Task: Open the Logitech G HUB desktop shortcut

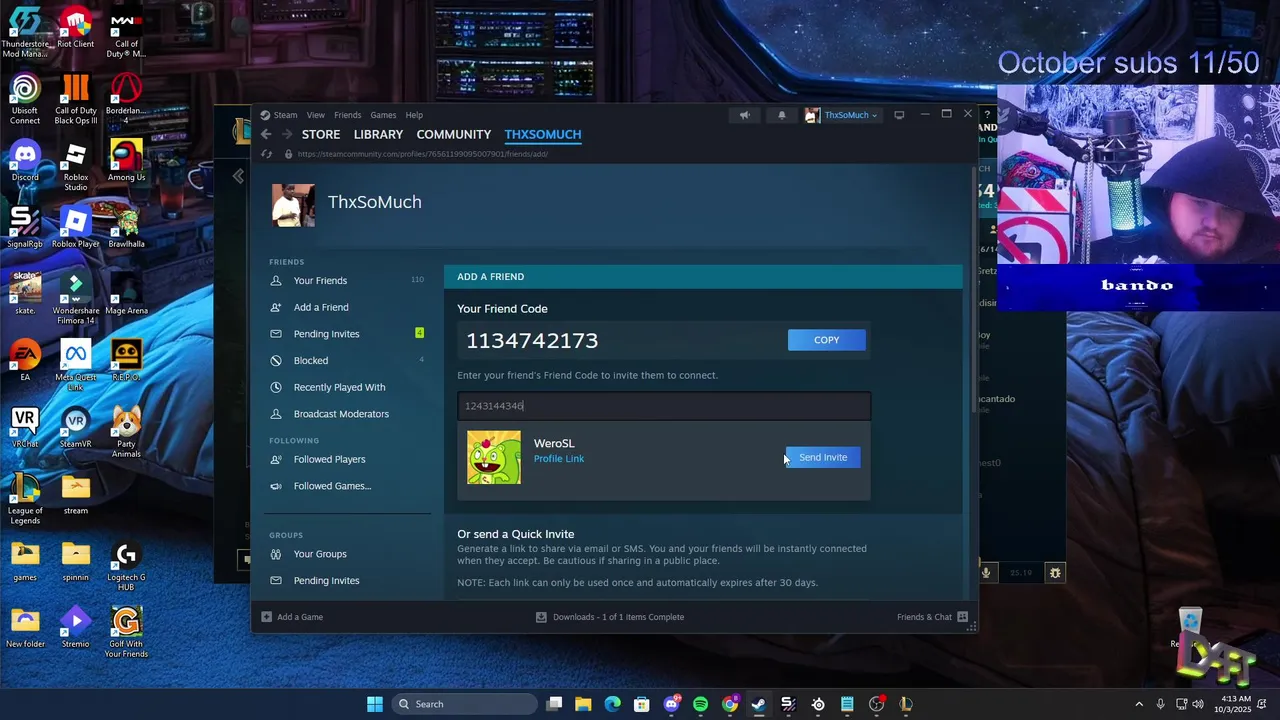Action: pos(126,566)
